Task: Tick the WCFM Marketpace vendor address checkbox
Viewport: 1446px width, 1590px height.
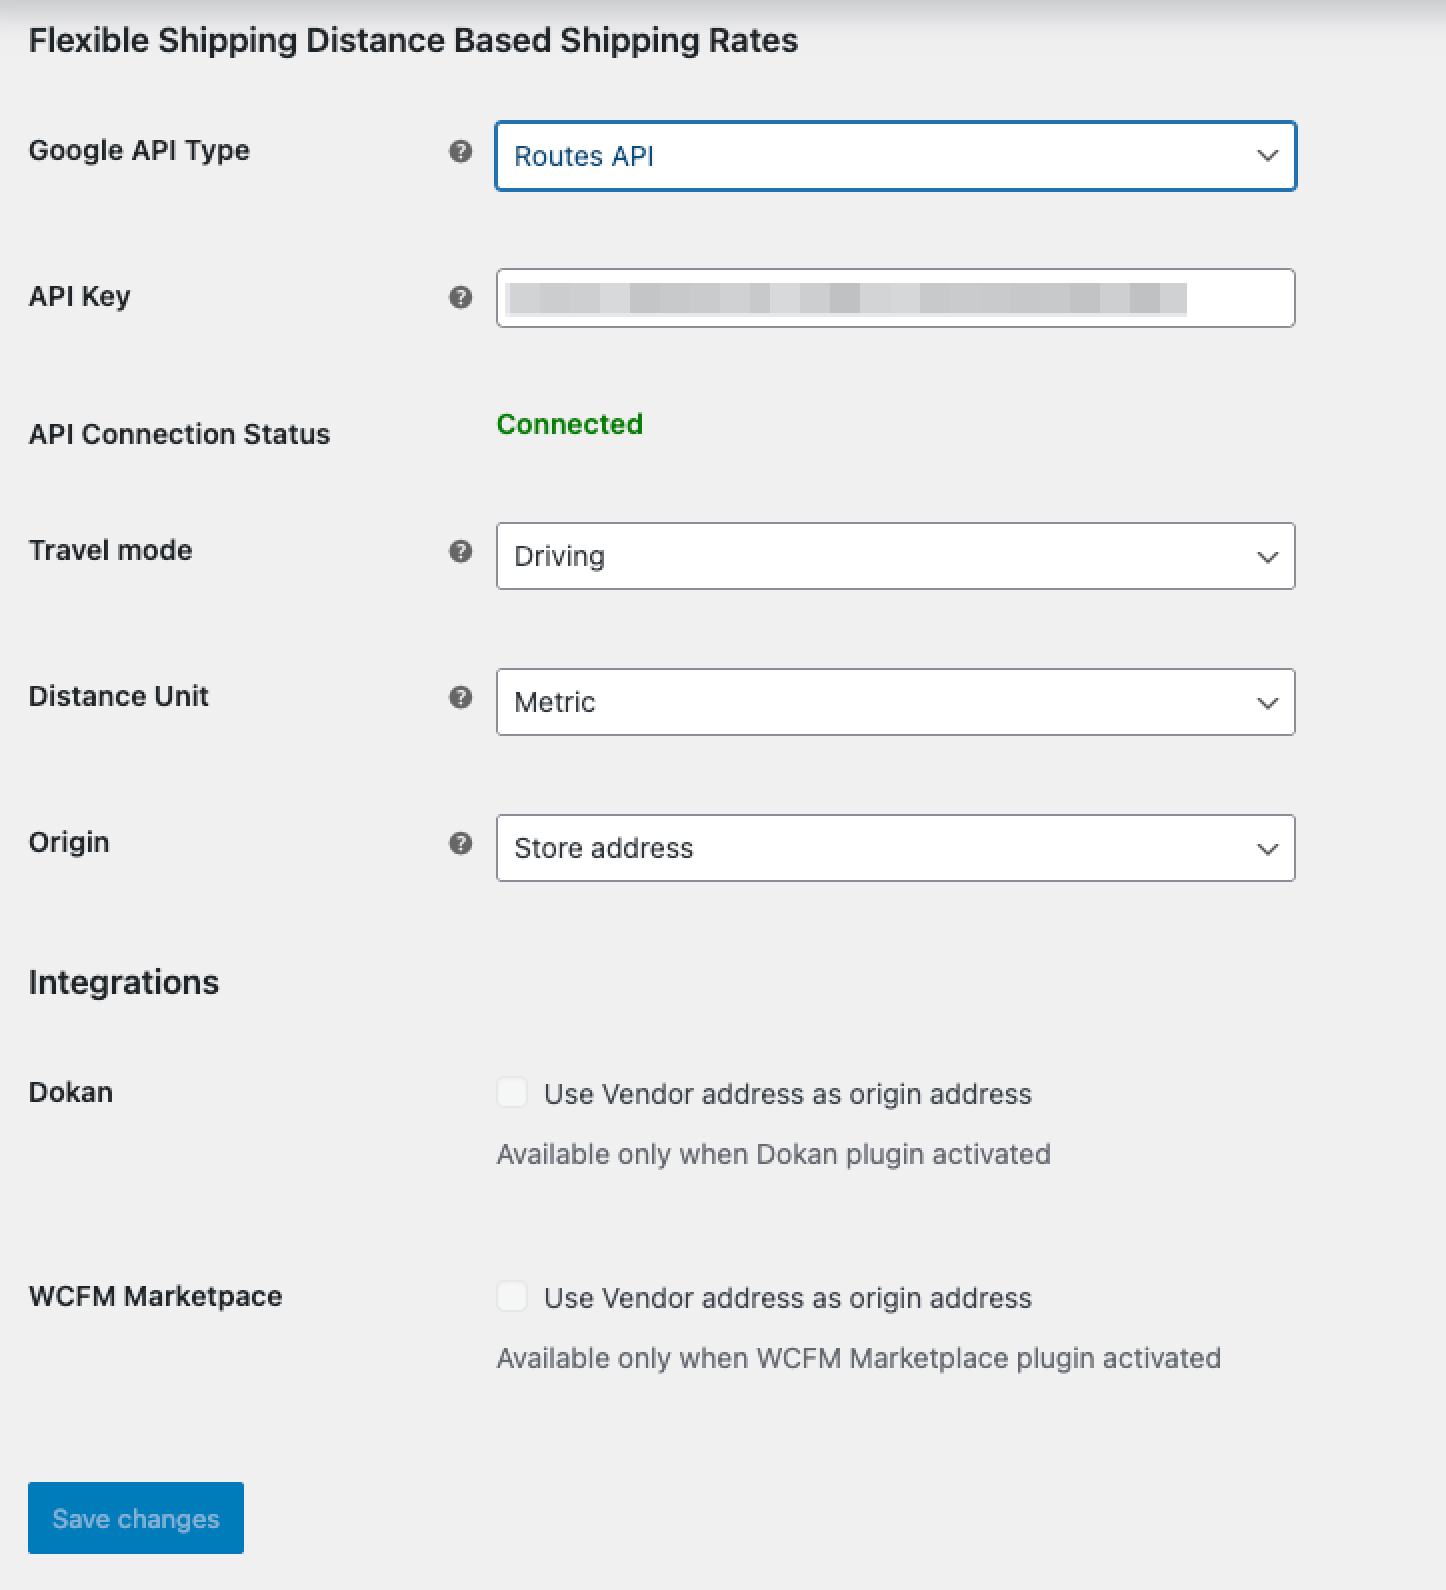Action: click(x=512, y=1297)
